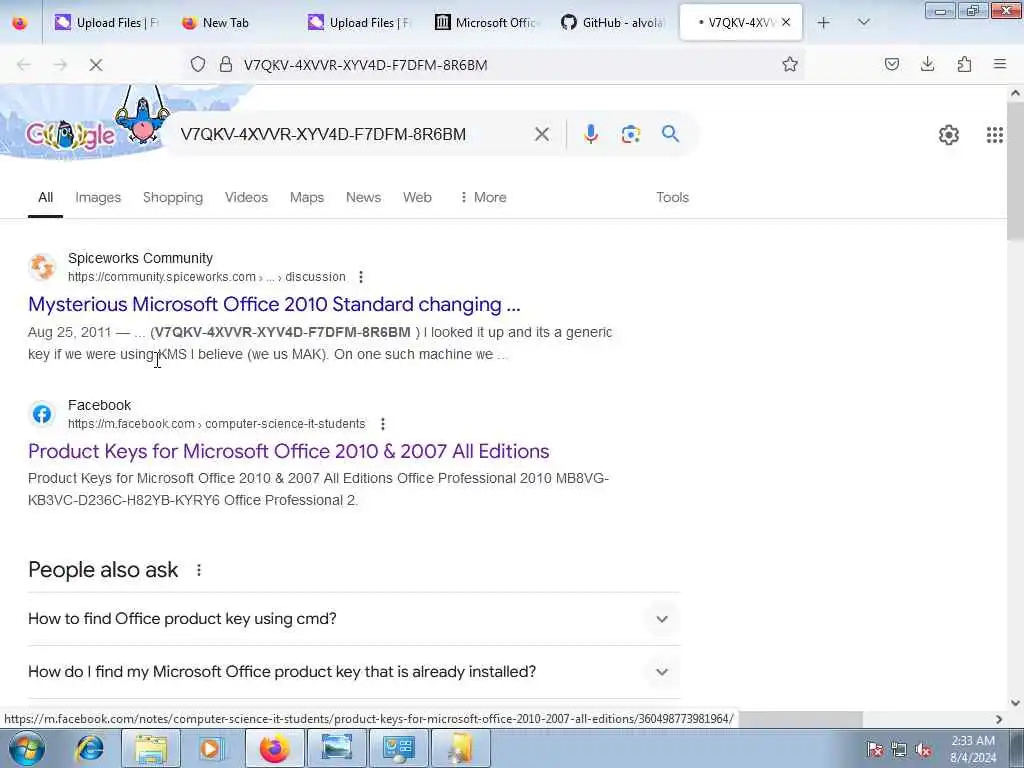
Task: Open the Action Center flag tray icon
Action: [x=874, y=750]
